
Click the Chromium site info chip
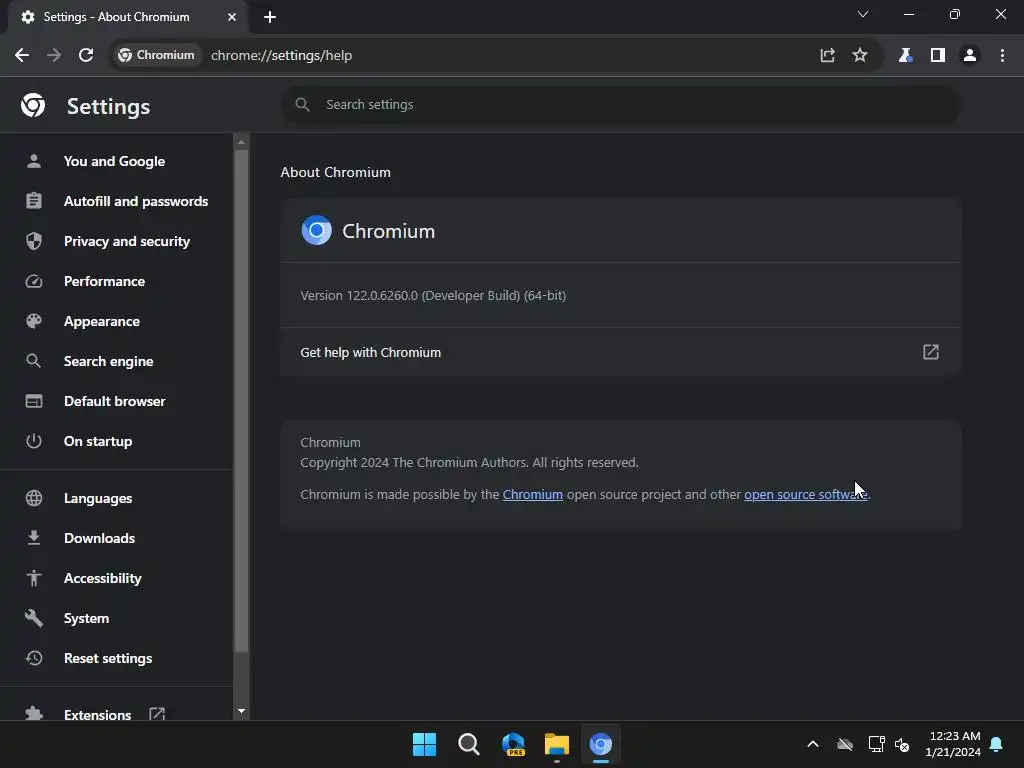(157, 56)
